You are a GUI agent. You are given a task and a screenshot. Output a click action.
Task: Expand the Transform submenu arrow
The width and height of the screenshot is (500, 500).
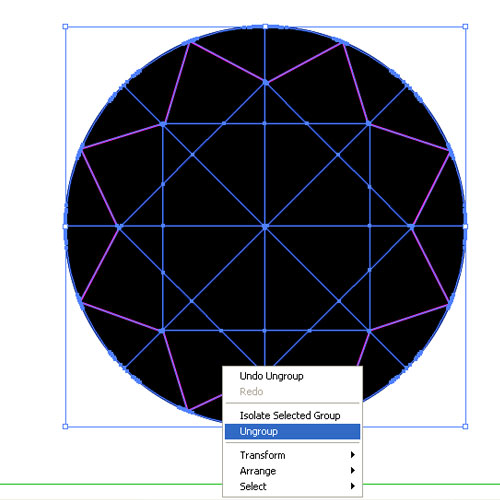353,455
